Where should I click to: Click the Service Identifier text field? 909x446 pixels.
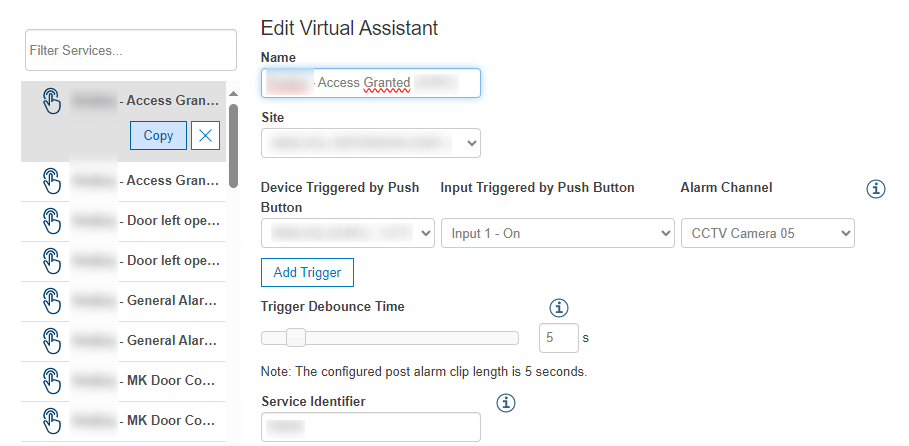point(370,428)
